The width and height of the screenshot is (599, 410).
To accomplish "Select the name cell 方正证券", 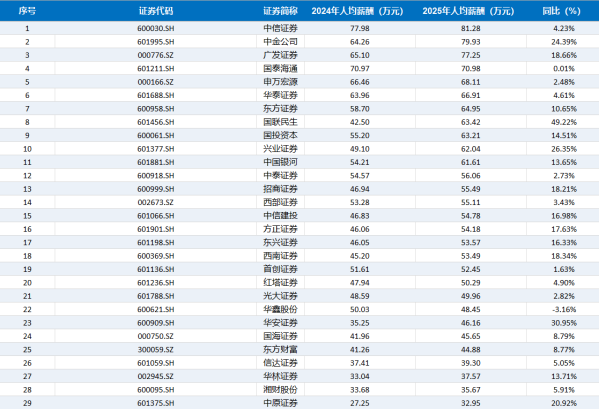I will (x=280, y=229).
